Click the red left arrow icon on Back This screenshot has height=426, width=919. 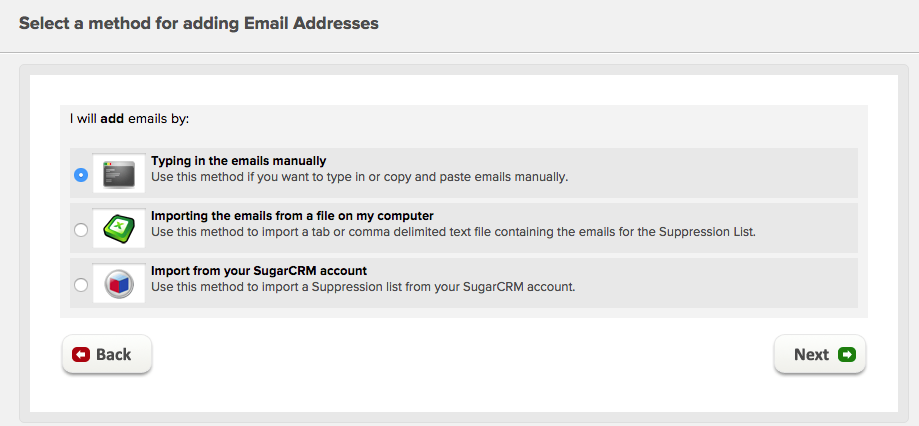click(81, 355)
